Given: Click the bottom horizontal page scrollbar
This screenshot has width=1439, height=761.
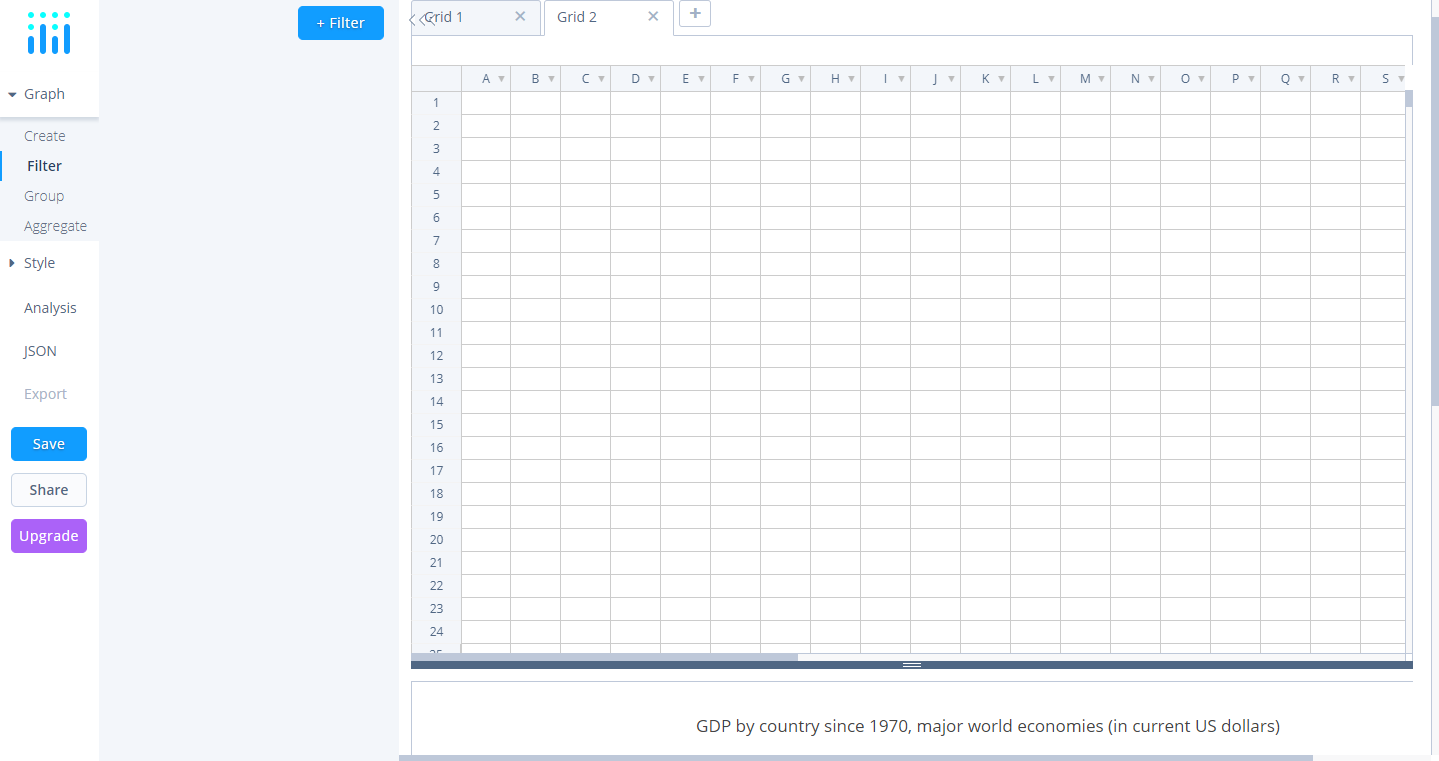Looking at the screenshot, I should coord(855,758).
